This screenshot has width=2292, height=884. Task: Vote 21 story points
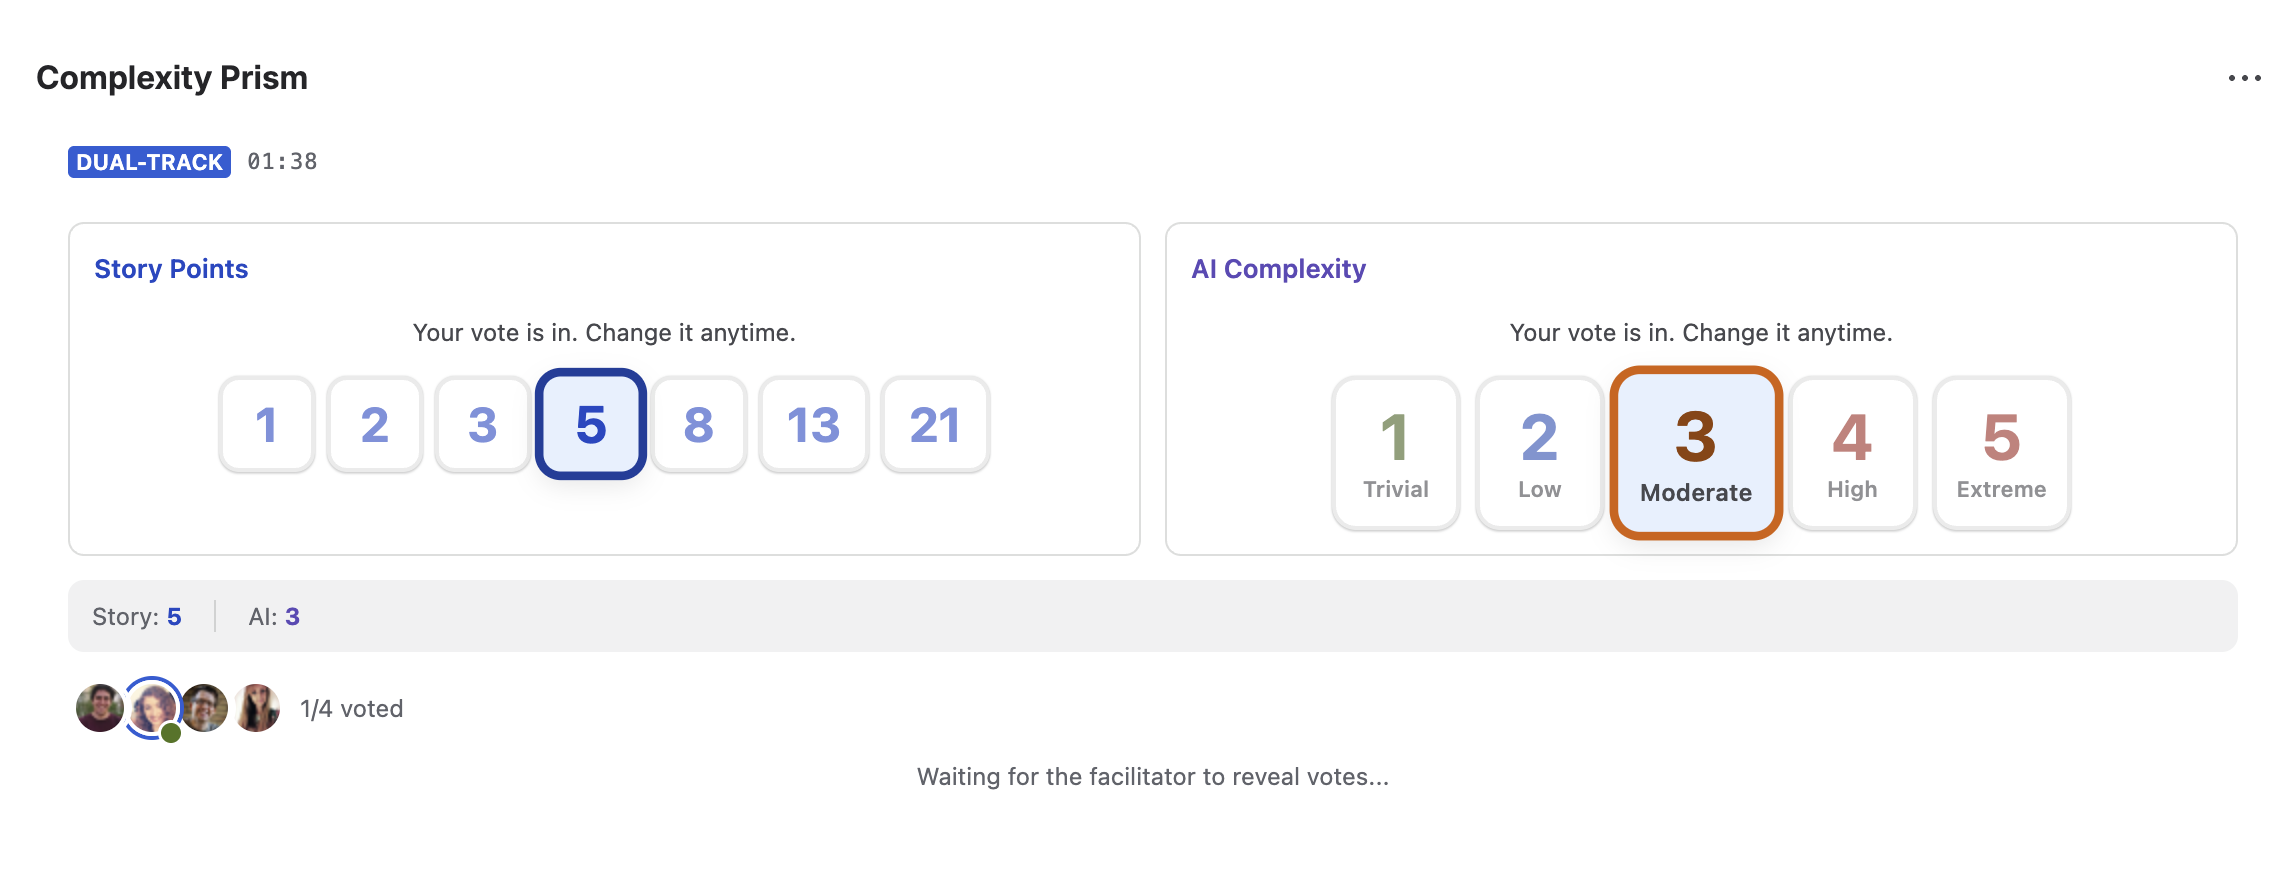(935, 425)
